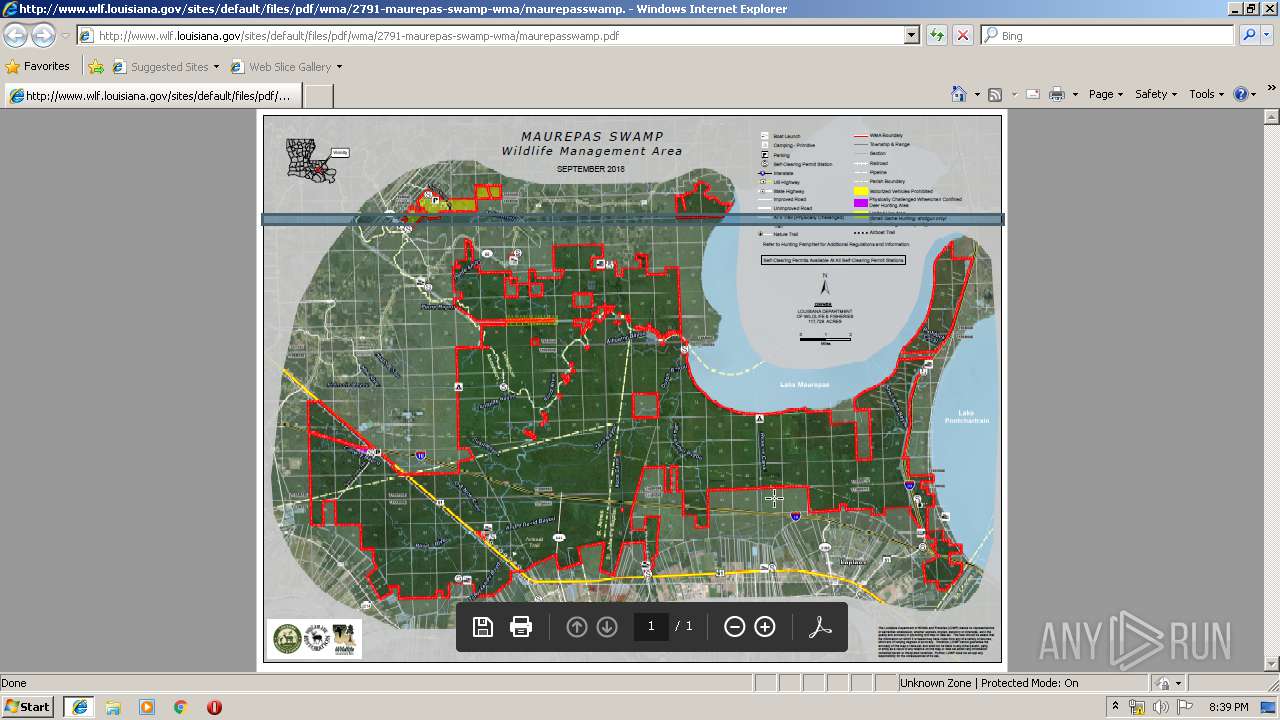Open the search provider dropdown arrow
1280x720 pixels.
coord(1268,36)
